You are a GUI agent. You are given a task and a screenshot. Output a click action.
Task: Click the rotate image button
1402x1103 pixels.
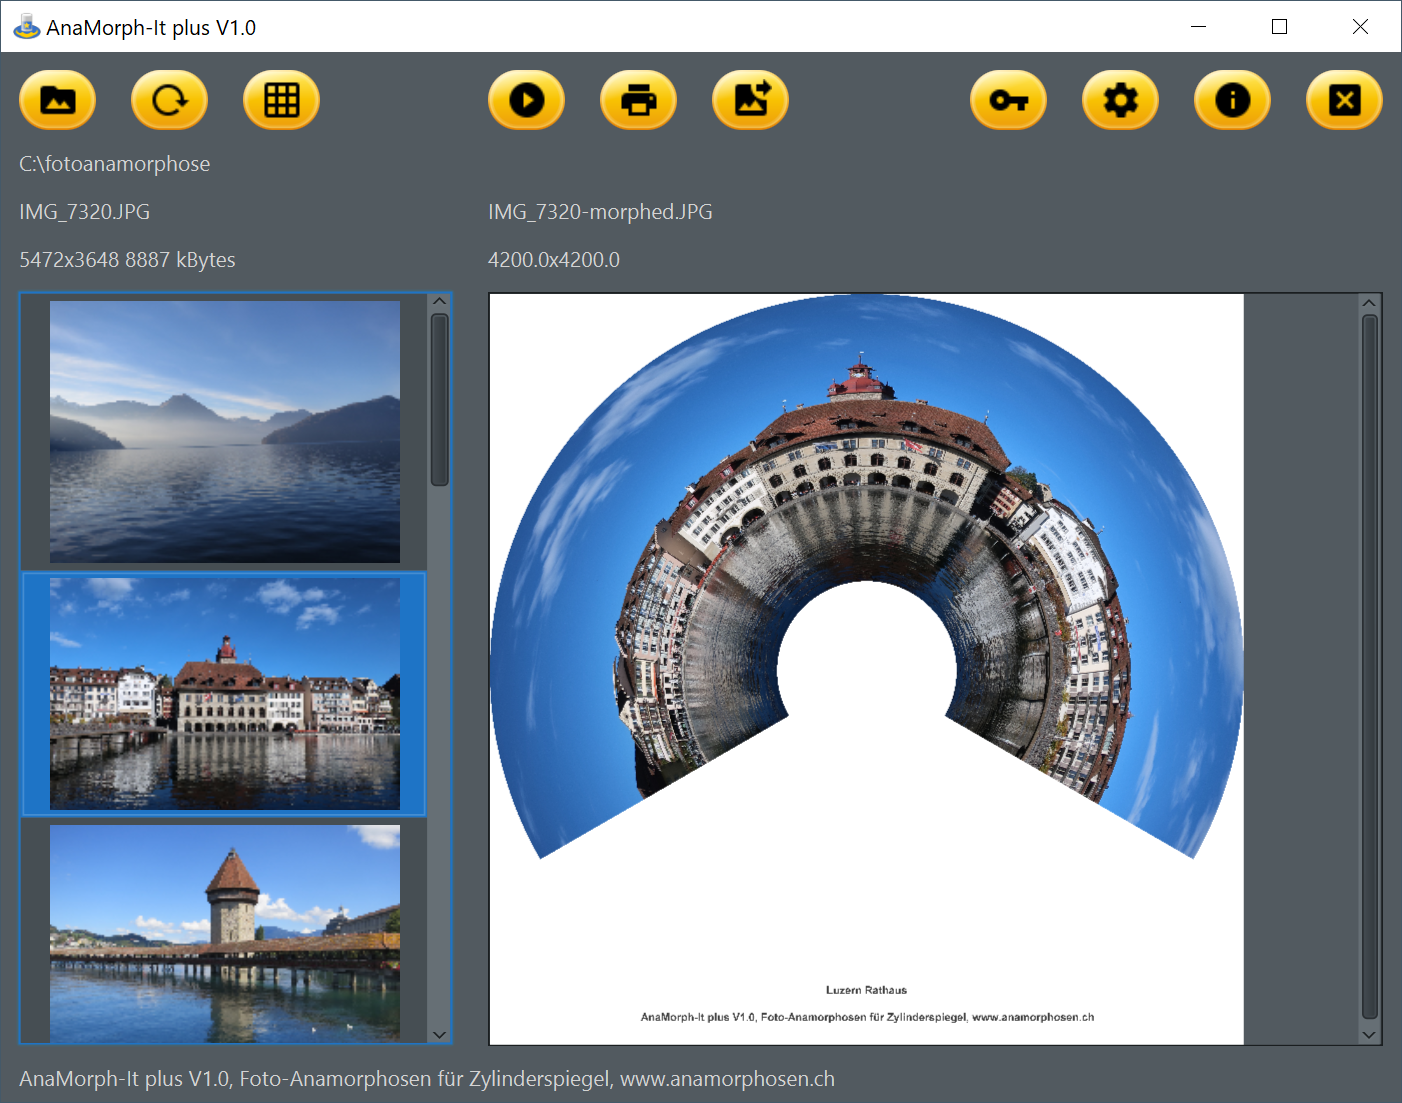(x=169, y=100)
